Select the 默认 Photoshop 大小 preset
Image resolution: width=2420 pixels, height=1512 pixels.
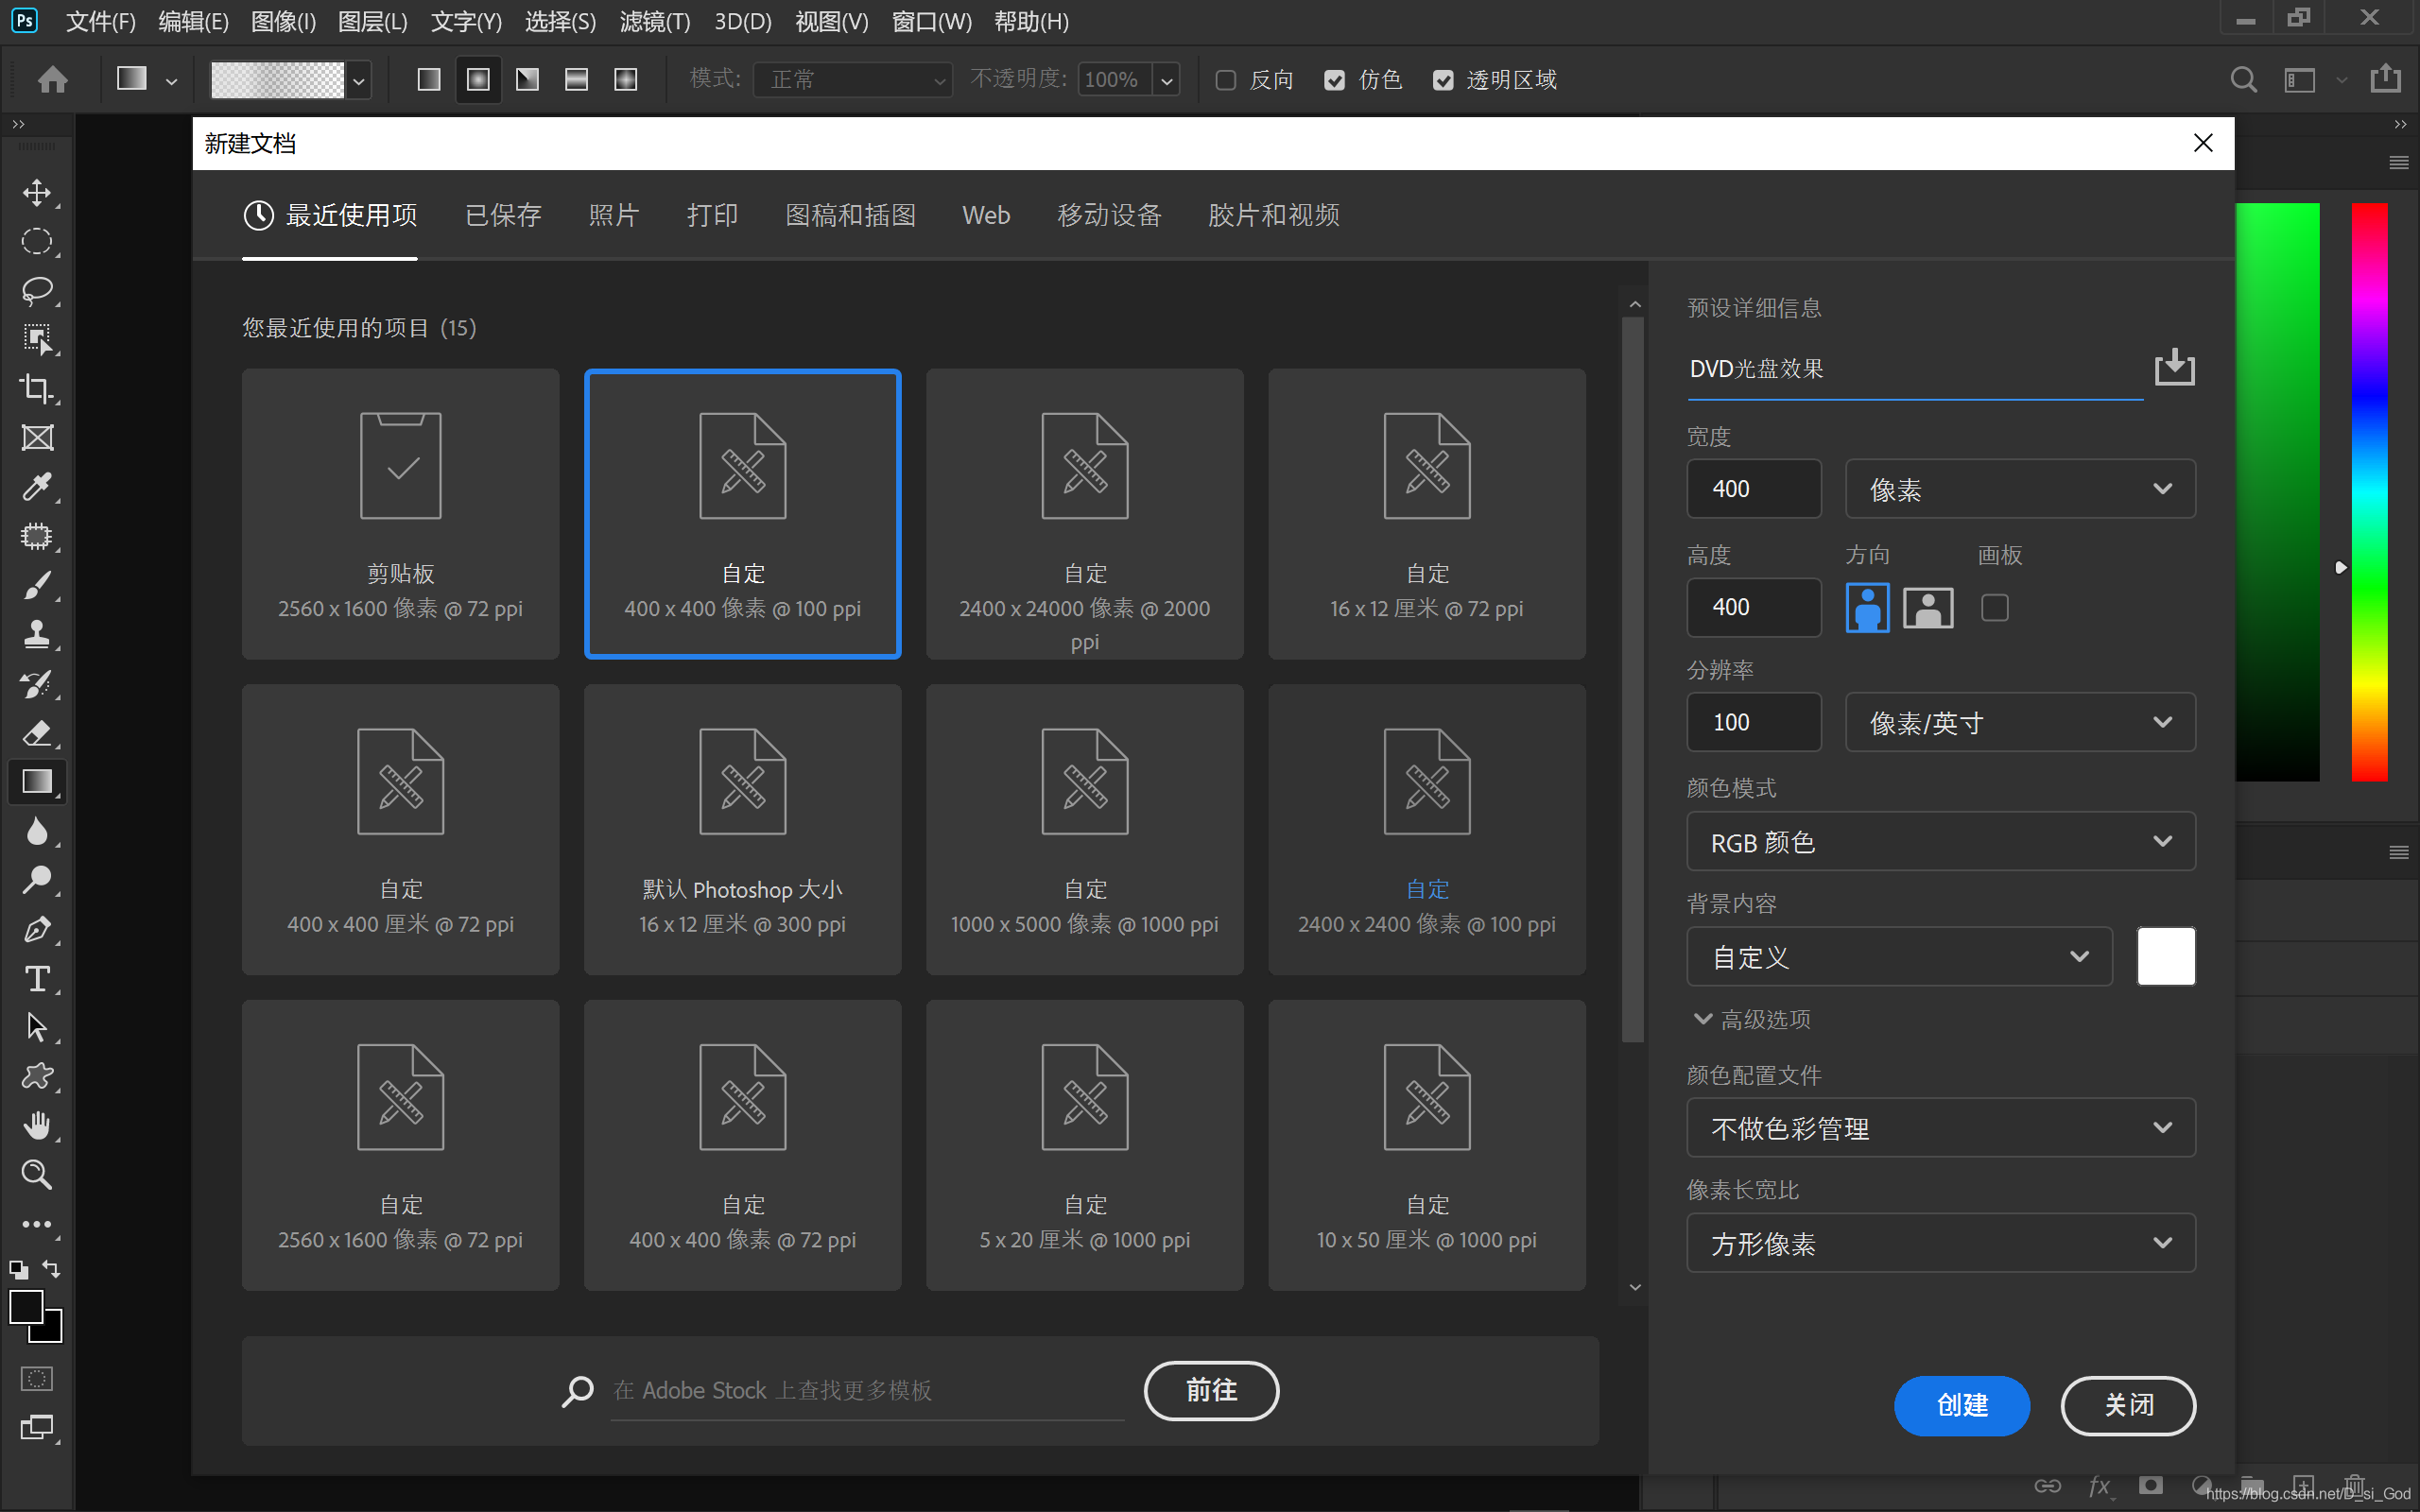point(742,829)
